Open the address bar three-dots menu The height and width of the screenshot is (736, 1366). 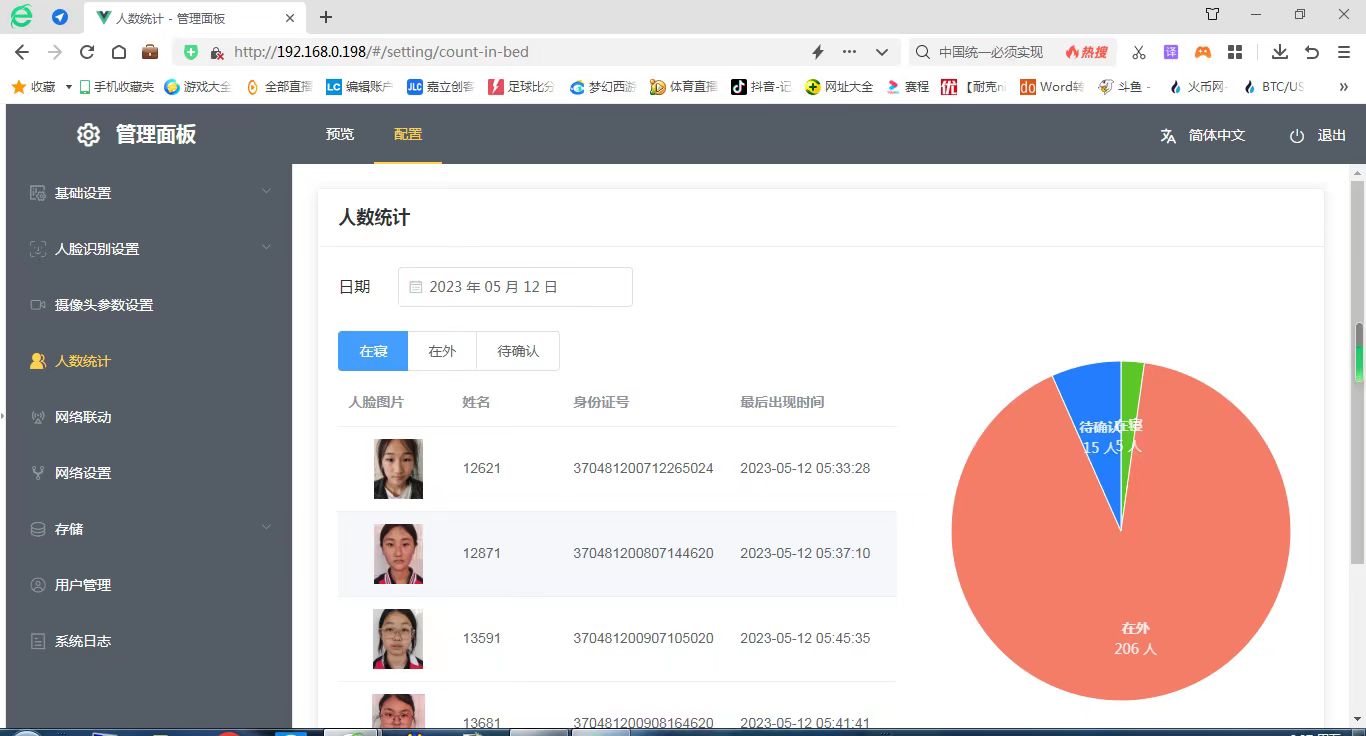850,52
